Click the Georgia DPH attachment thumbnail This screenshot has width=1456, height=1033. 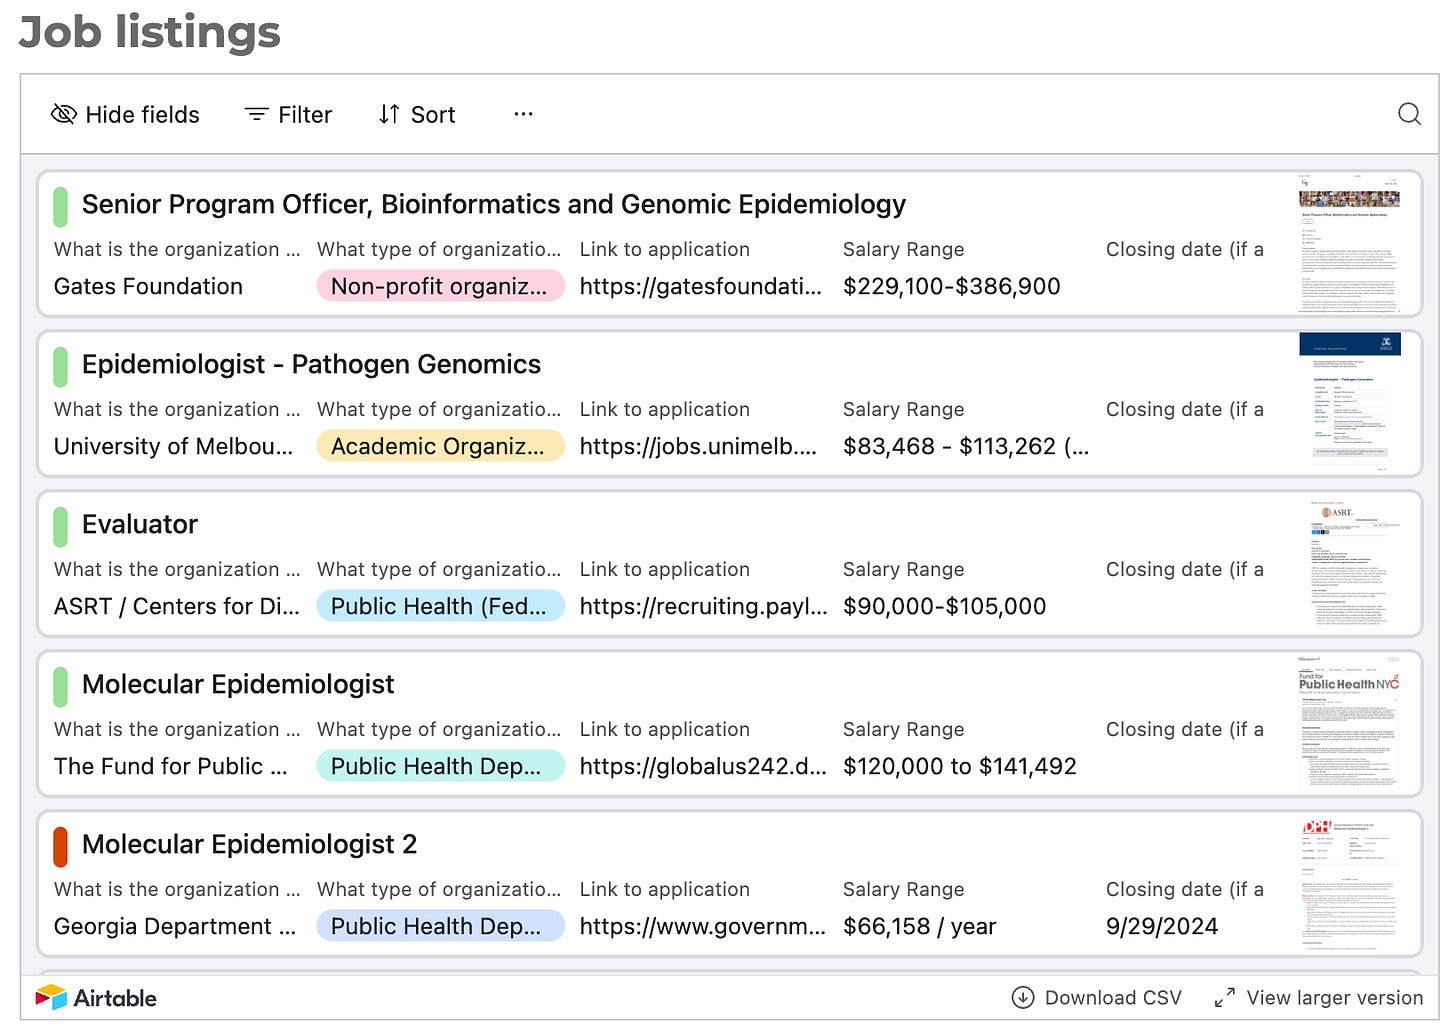click(1349, 884)
